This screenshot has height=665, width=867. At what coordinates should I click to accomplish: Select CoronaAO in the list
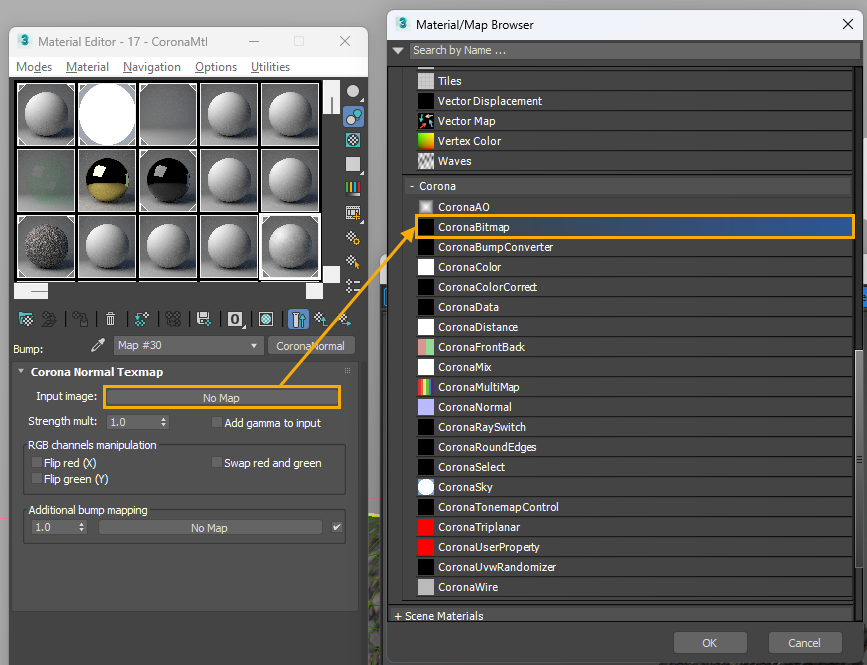634,207
